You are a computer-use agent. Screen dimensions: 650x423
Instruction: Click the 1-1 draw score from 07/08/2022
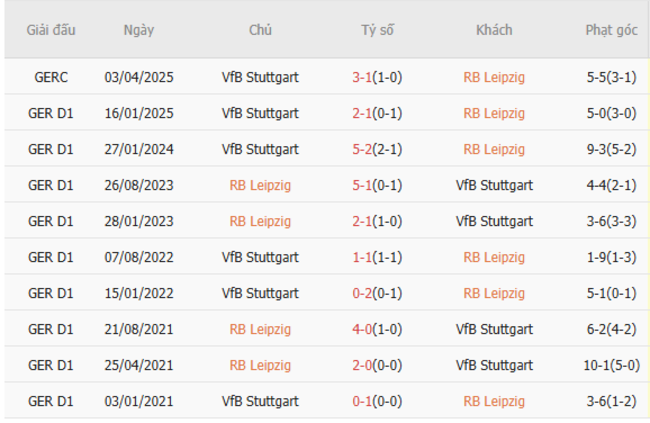point(365,257)
